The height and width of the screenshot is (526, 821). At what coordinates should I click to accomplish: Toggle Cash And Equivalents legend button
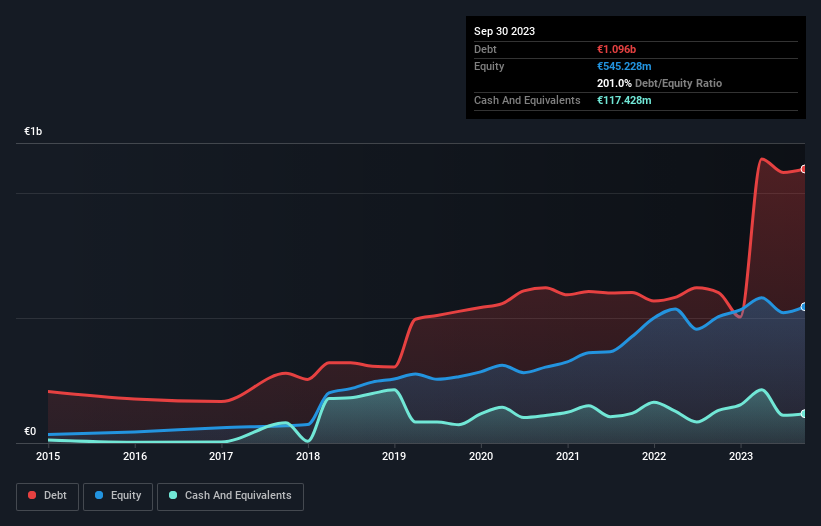[x=230, y=496]
